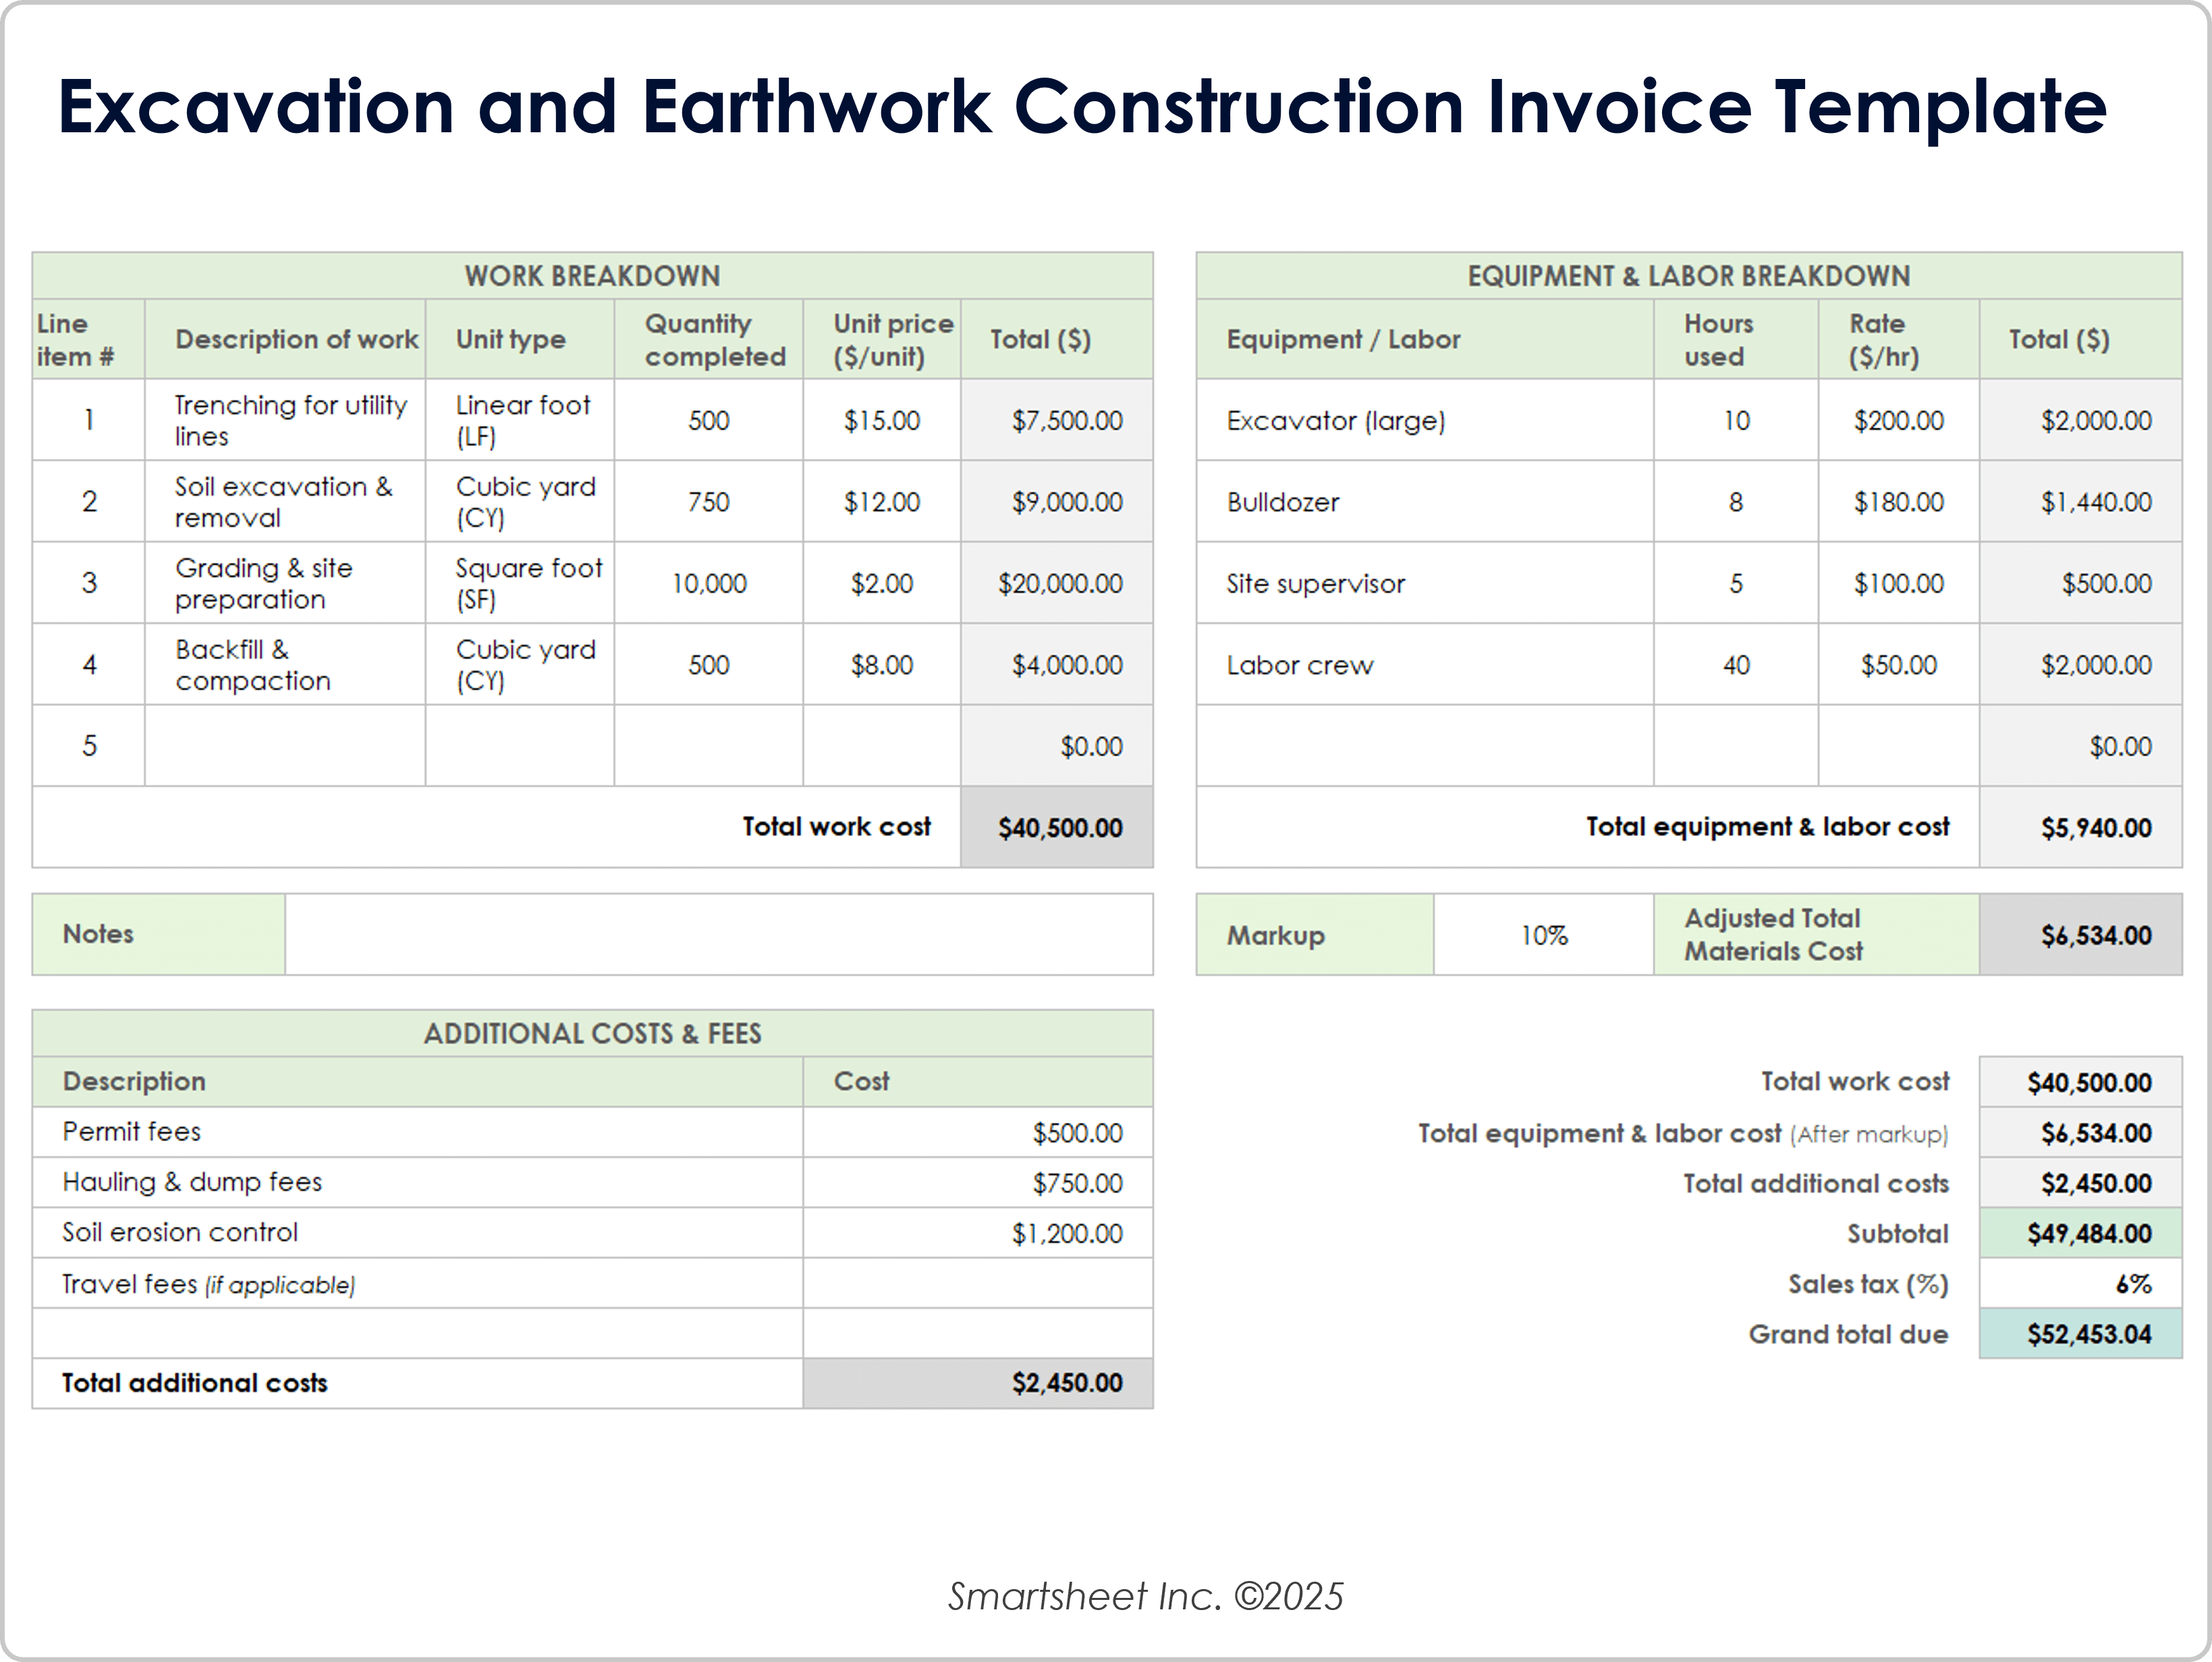Click the 'Labor crew' cell
The height and width of the screenshot is (1662, 2212).
(1425, 665)
